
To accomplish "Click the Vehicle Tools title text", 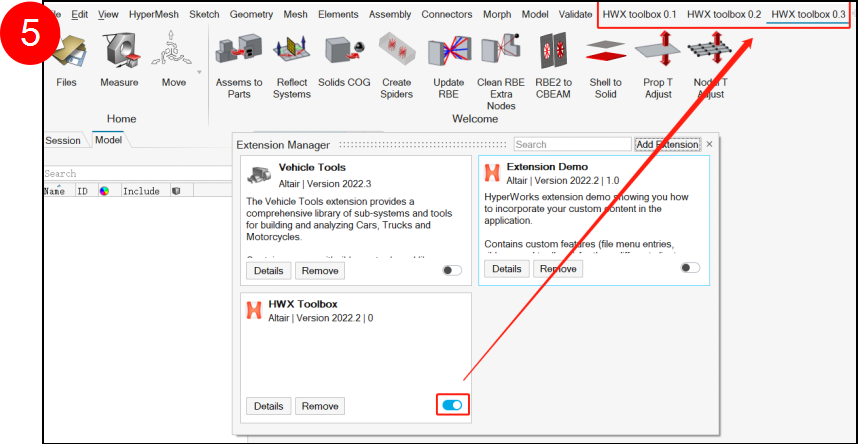I will coord(312,167).
